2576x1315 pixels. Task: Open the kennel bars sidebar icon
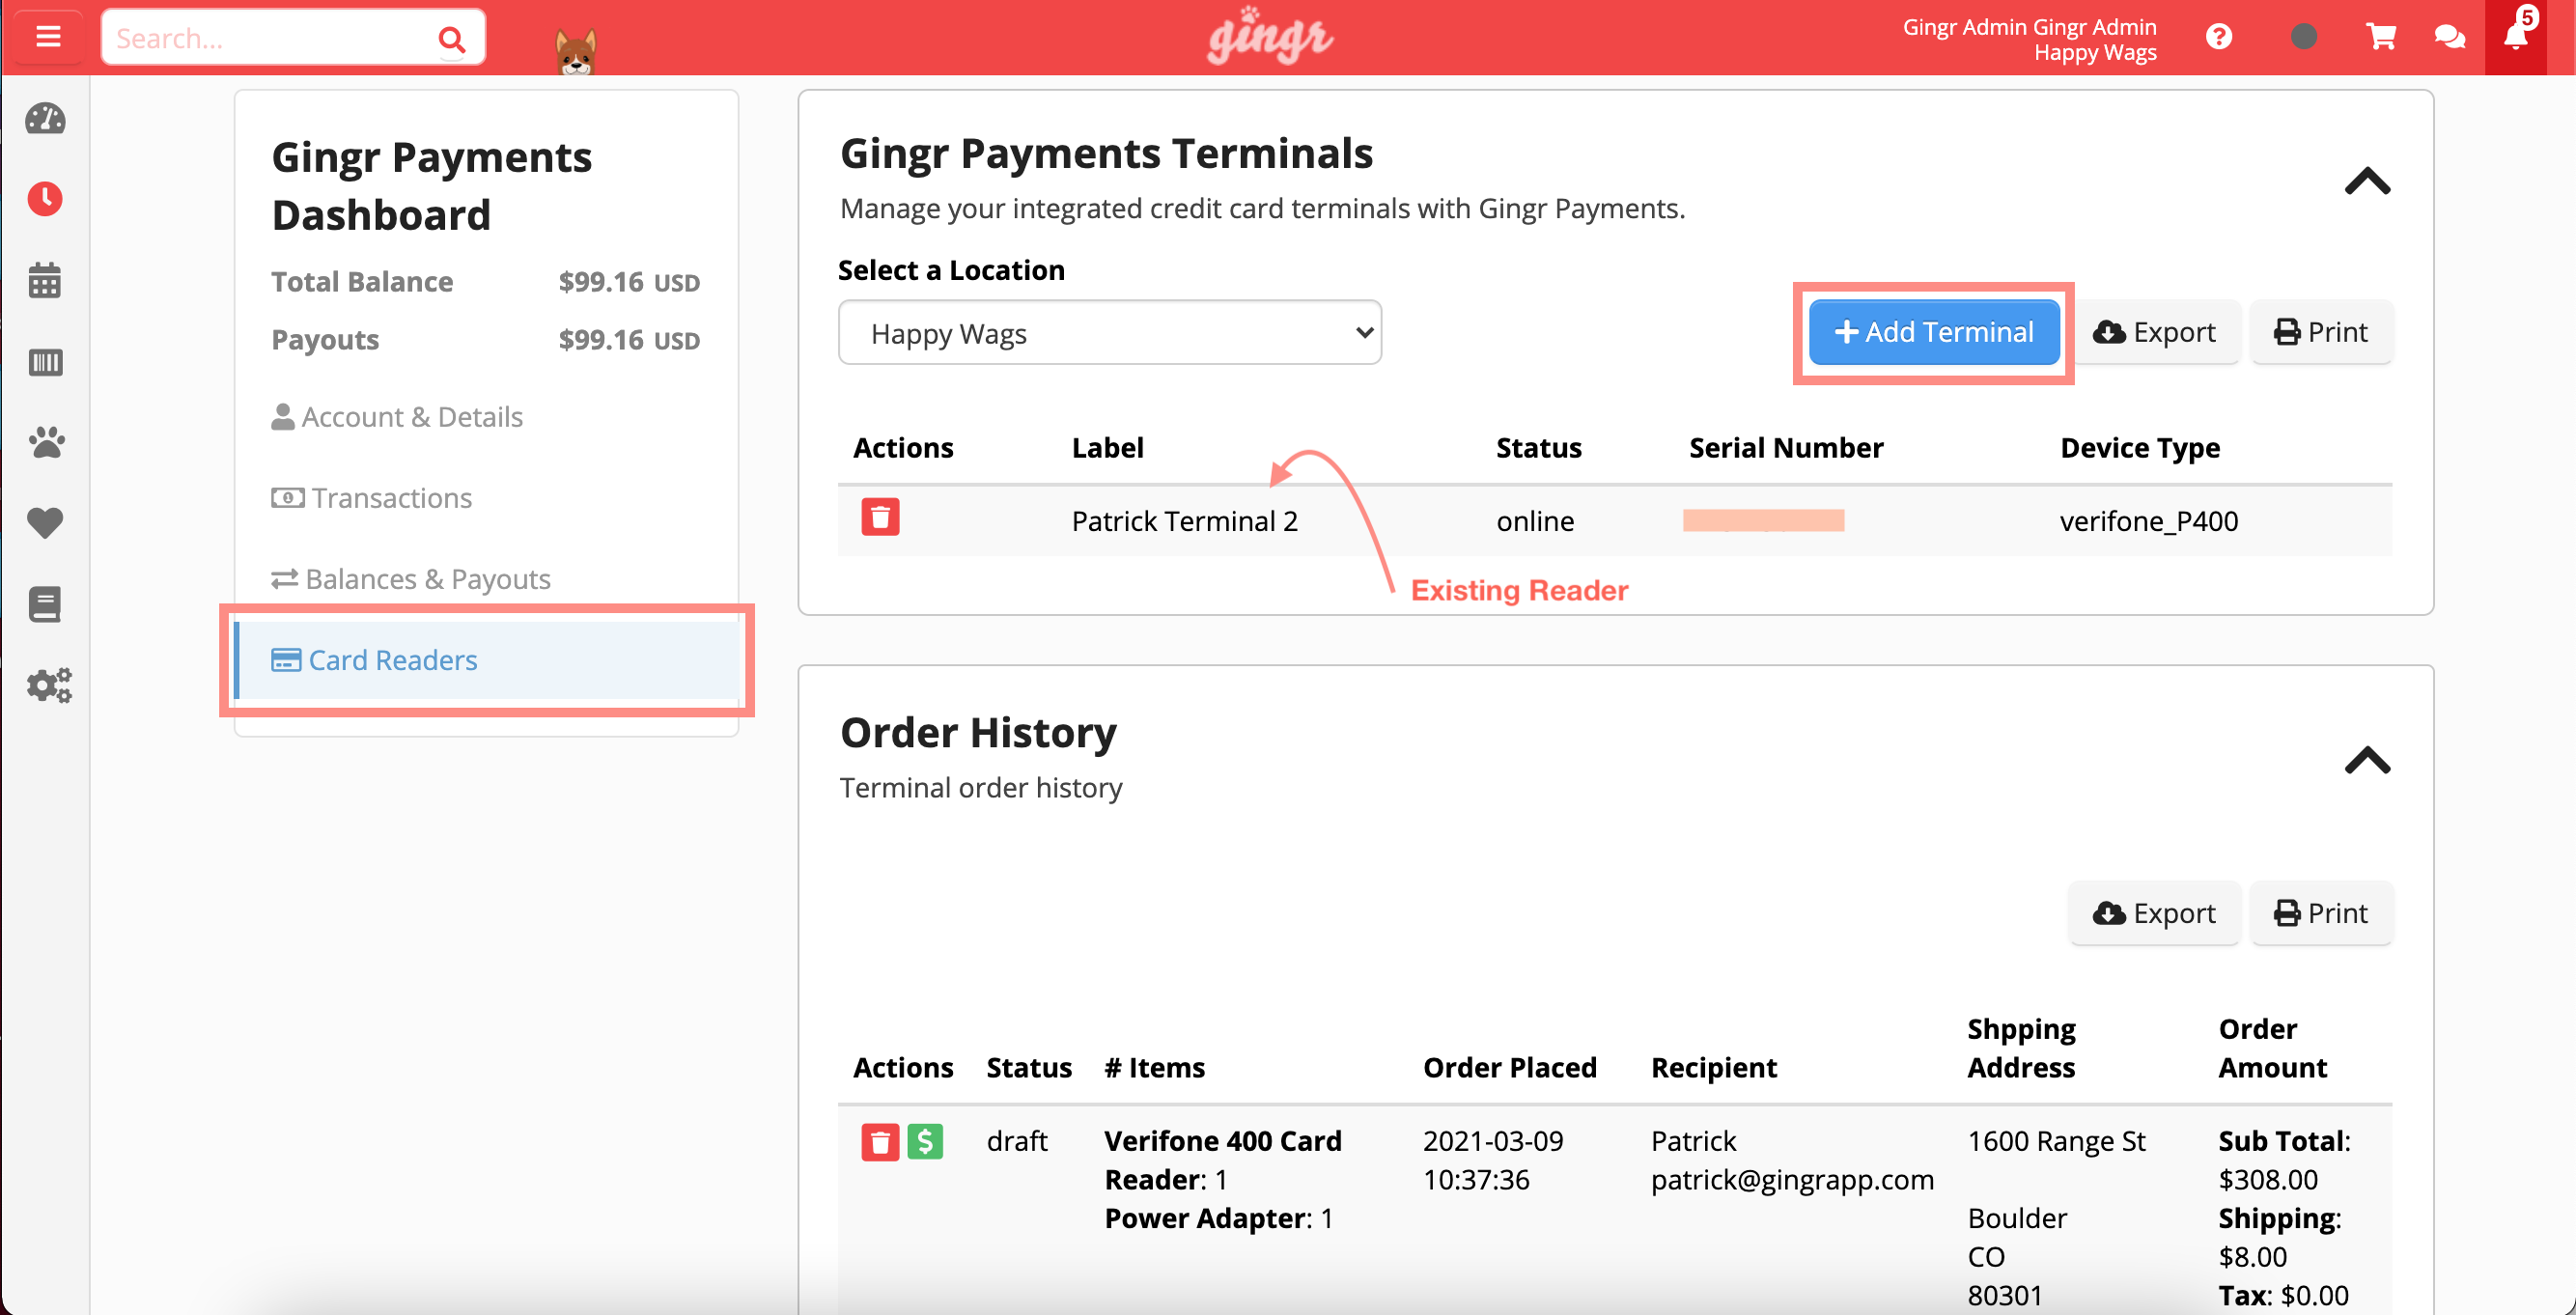(x=45, y=361)
